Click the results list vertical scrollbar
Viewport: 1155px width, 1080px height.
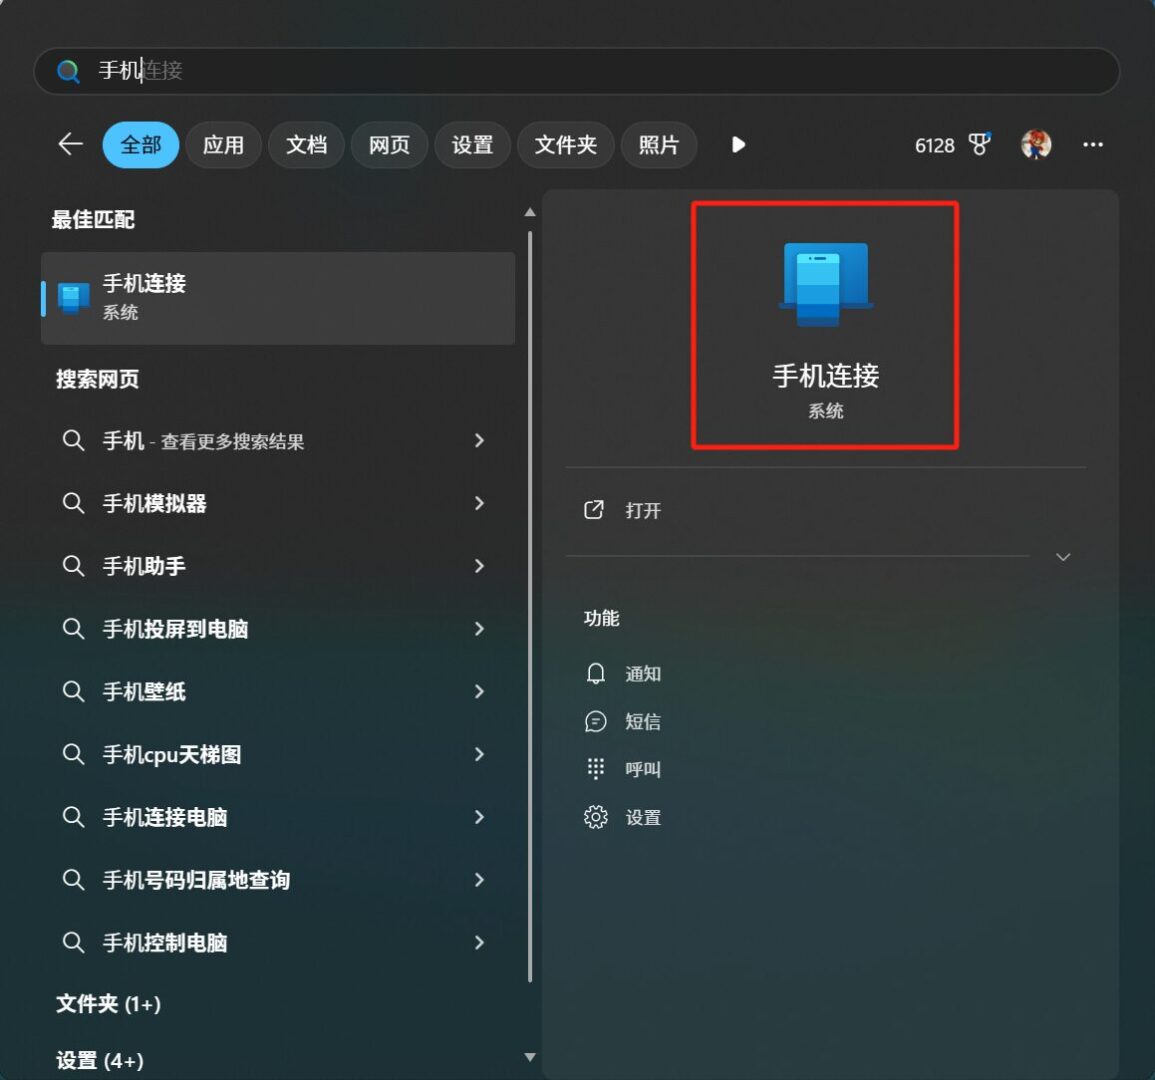530,606
